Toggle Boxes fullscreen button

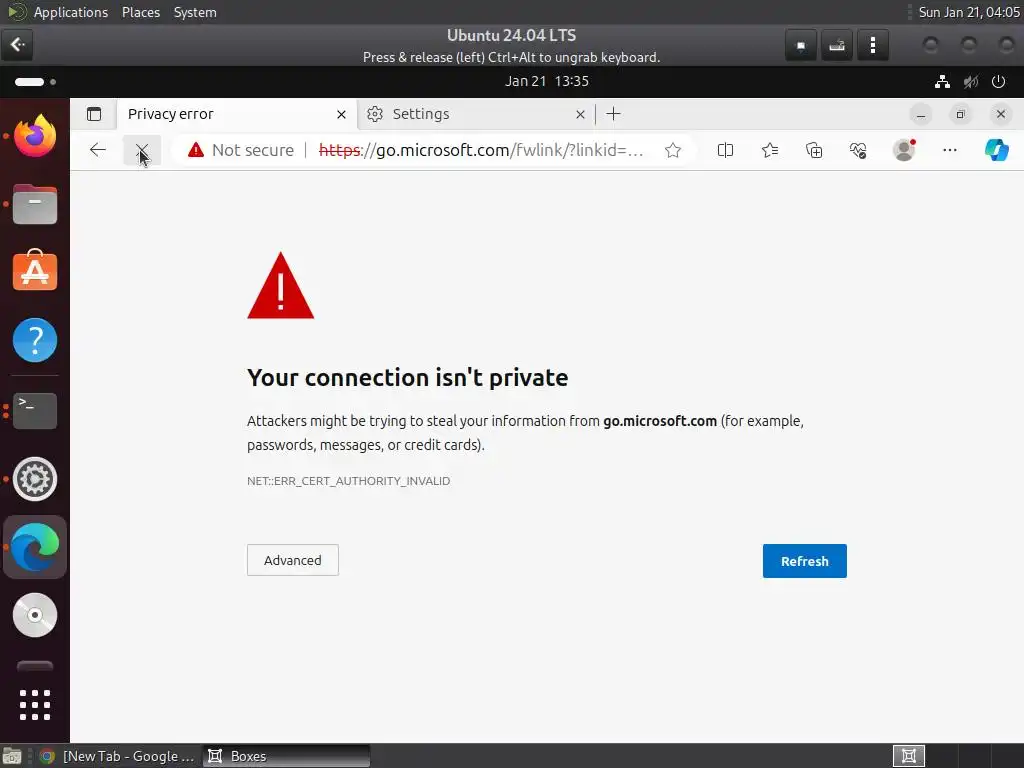tap(801, 45)
